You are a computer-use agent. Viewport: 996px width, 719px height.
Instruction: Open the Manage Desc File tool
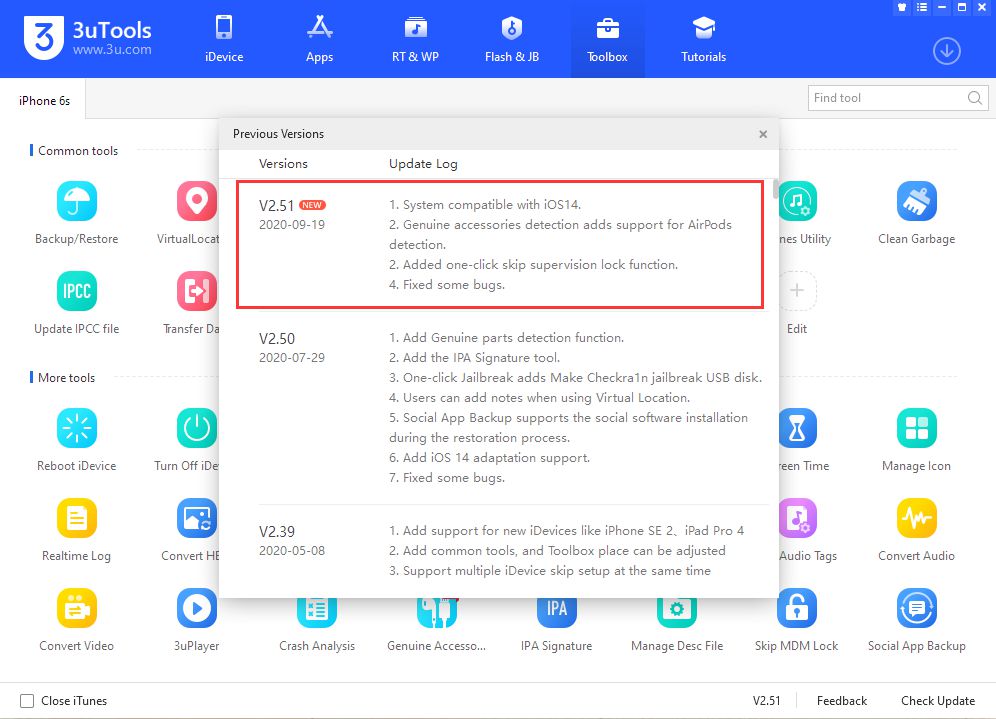(676, 613)
